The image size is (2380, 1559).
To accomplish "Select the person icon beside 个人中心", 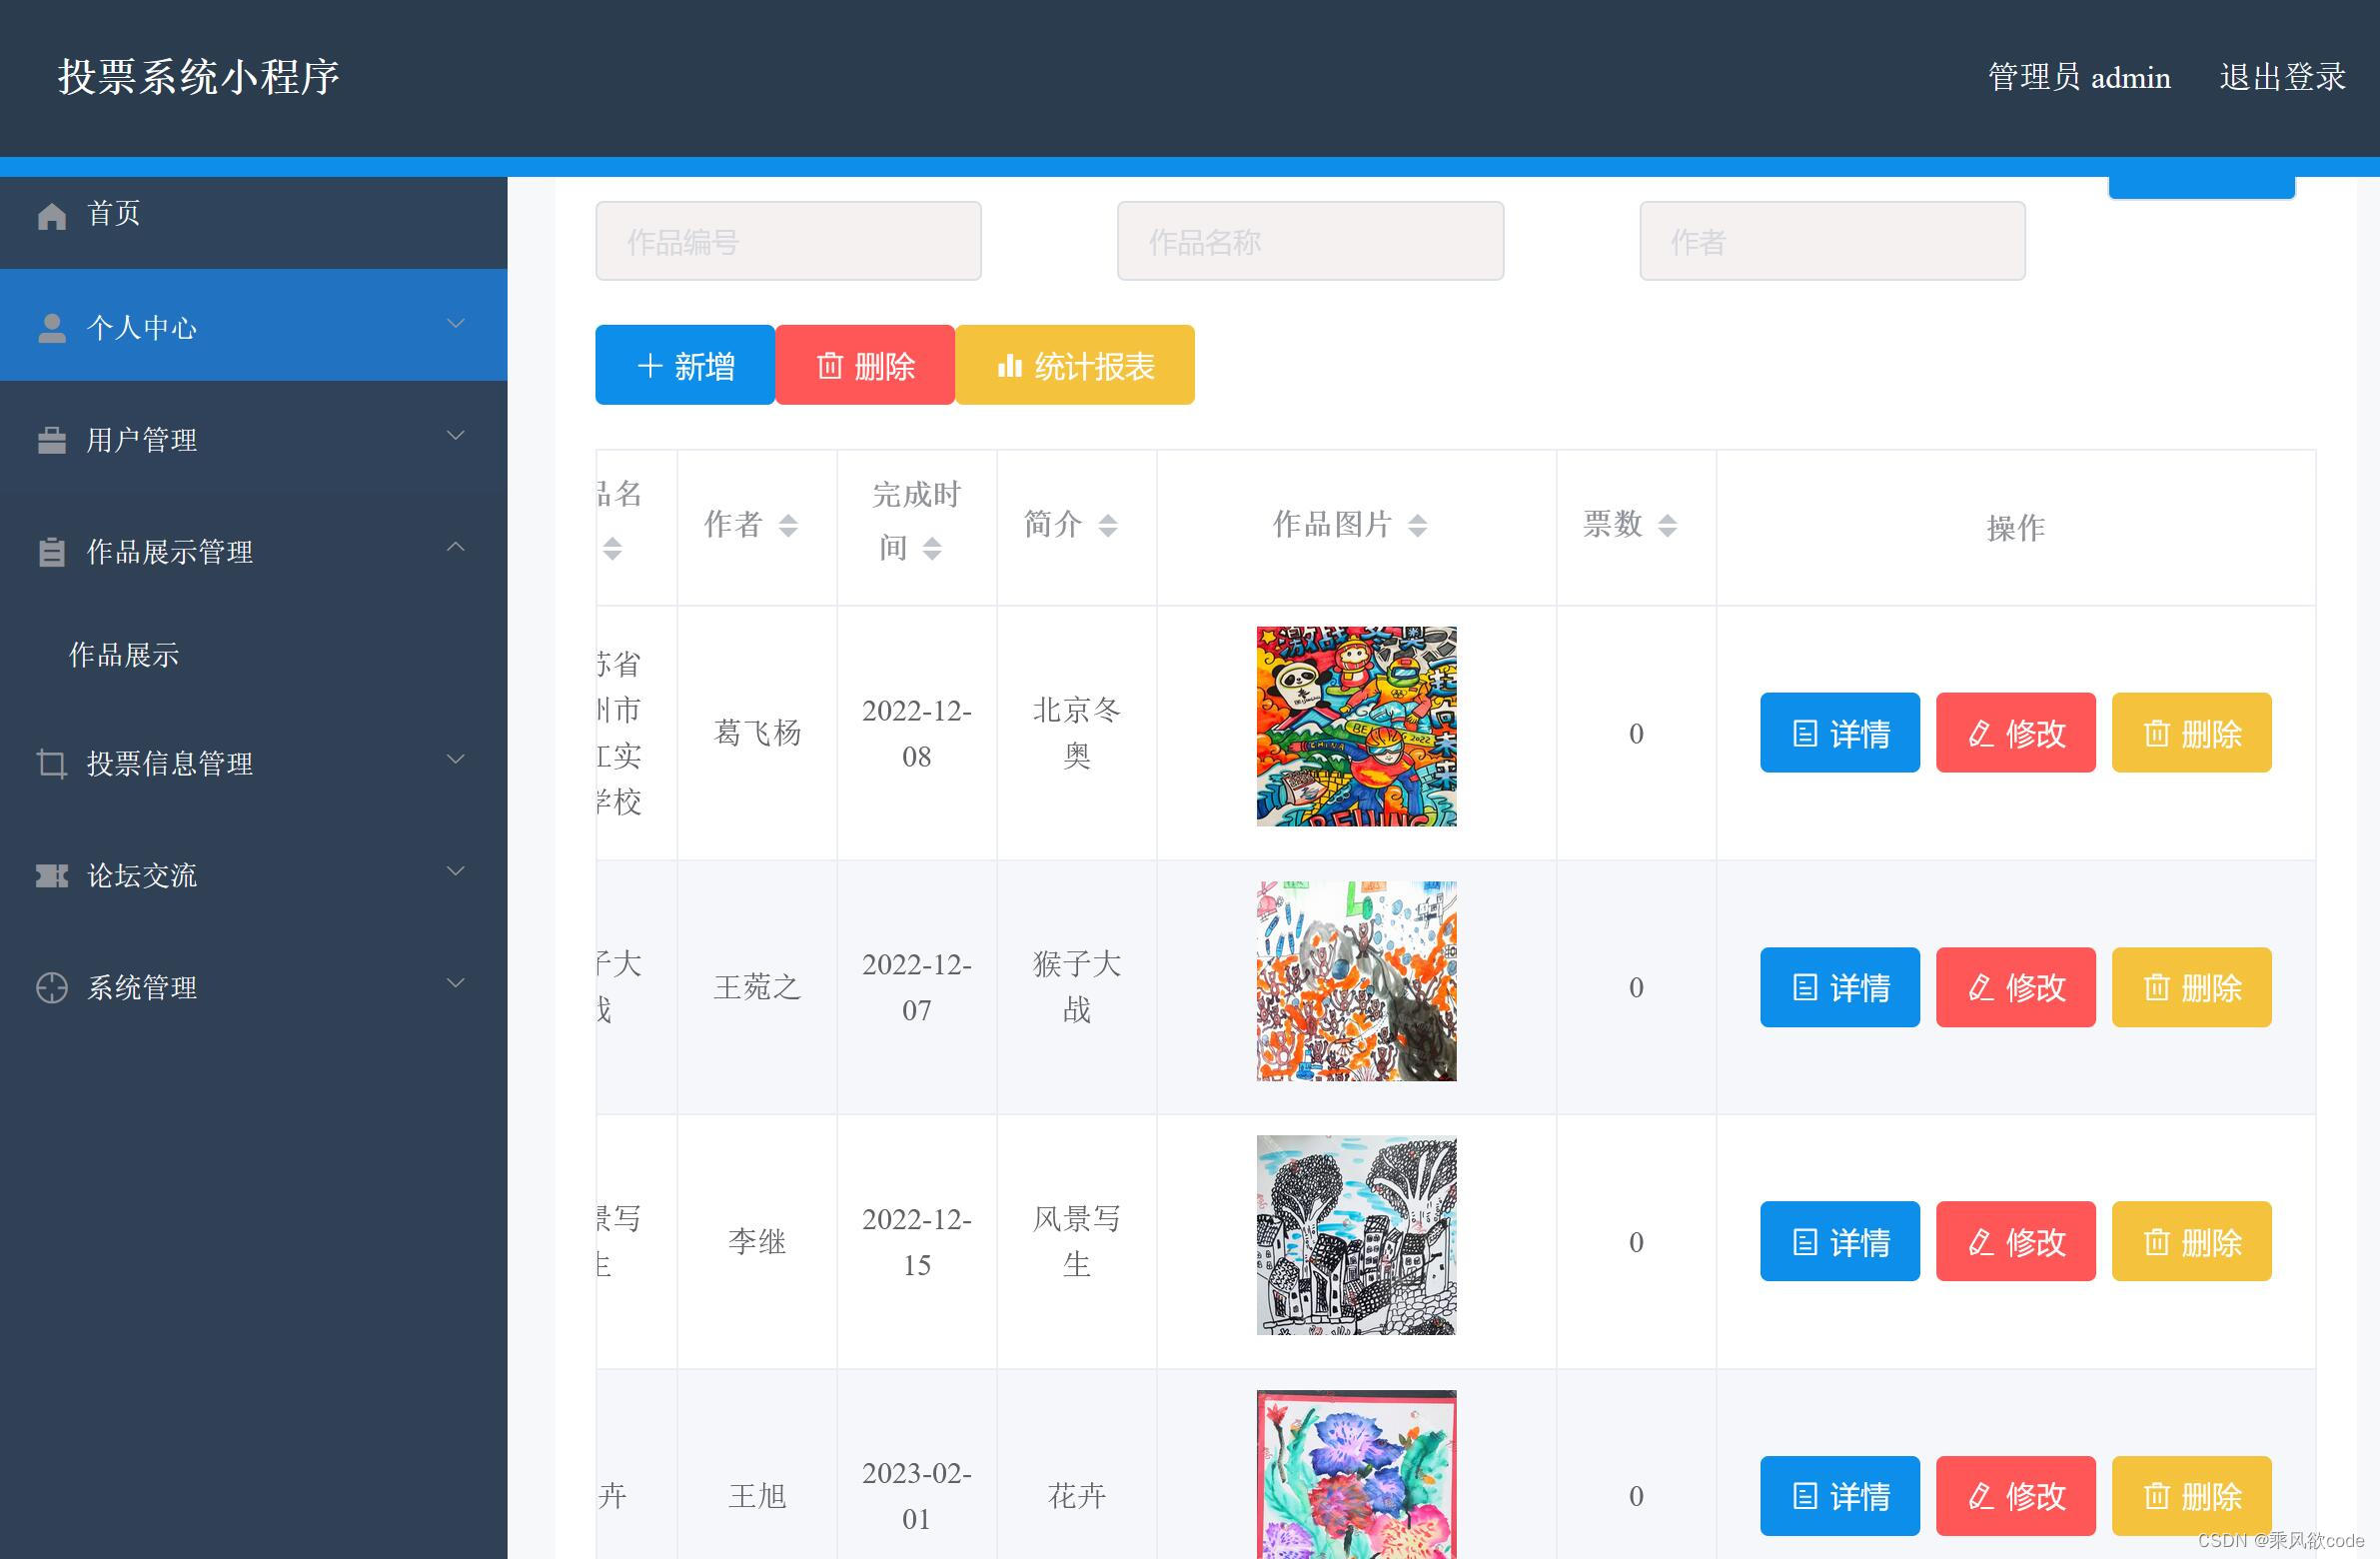I will click(x=52, y=326).
